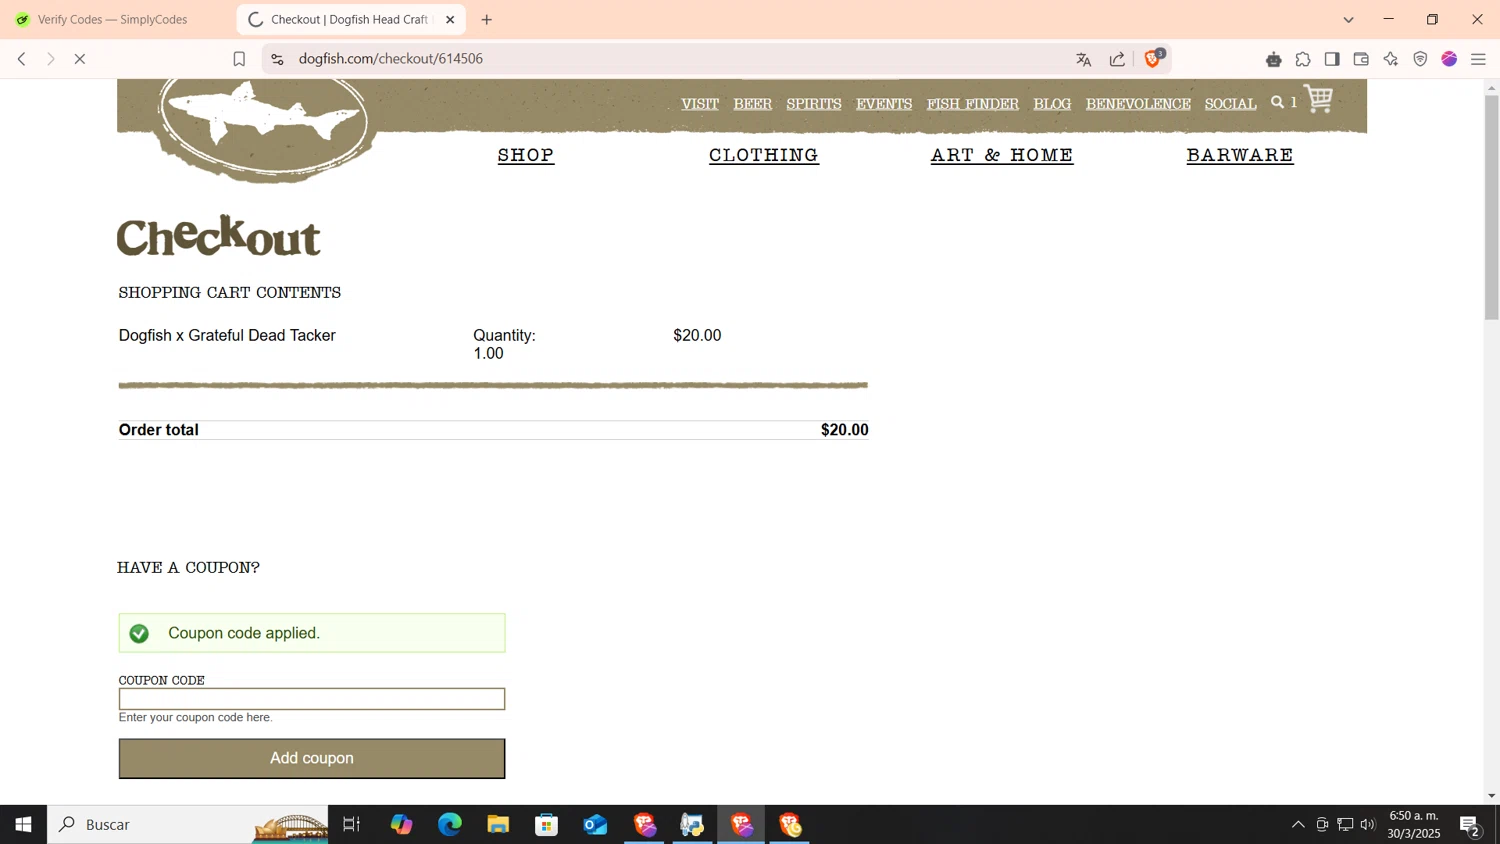Go to the ART & HOME category
The image size is (1500, 844).
(1002, 155)
